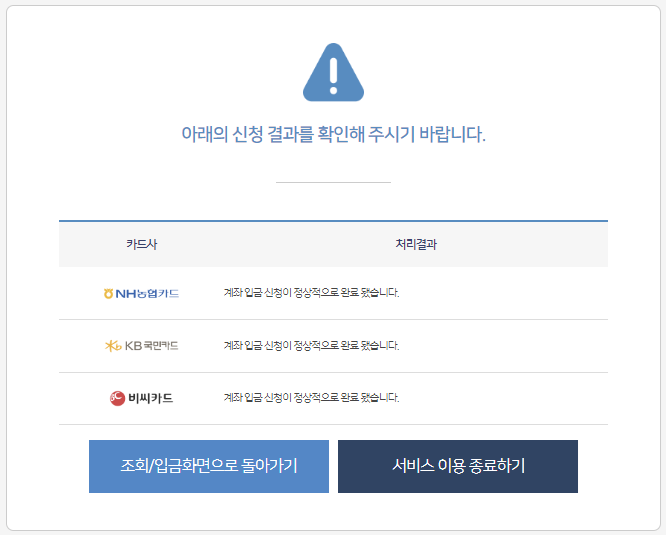Viewport: 666px width, 535px height.
Task: Click the KB국민카드 row result message
Action: (x=311, y=345)
